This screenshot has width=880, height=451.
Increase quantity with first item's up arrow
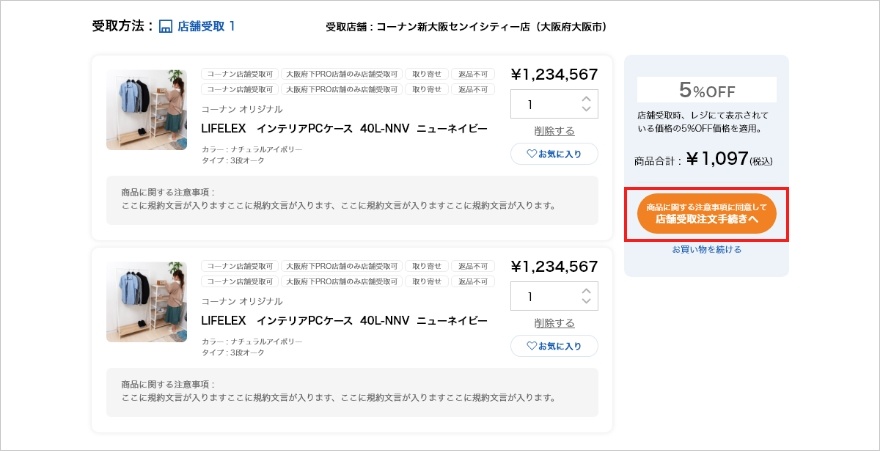(586, 99)
